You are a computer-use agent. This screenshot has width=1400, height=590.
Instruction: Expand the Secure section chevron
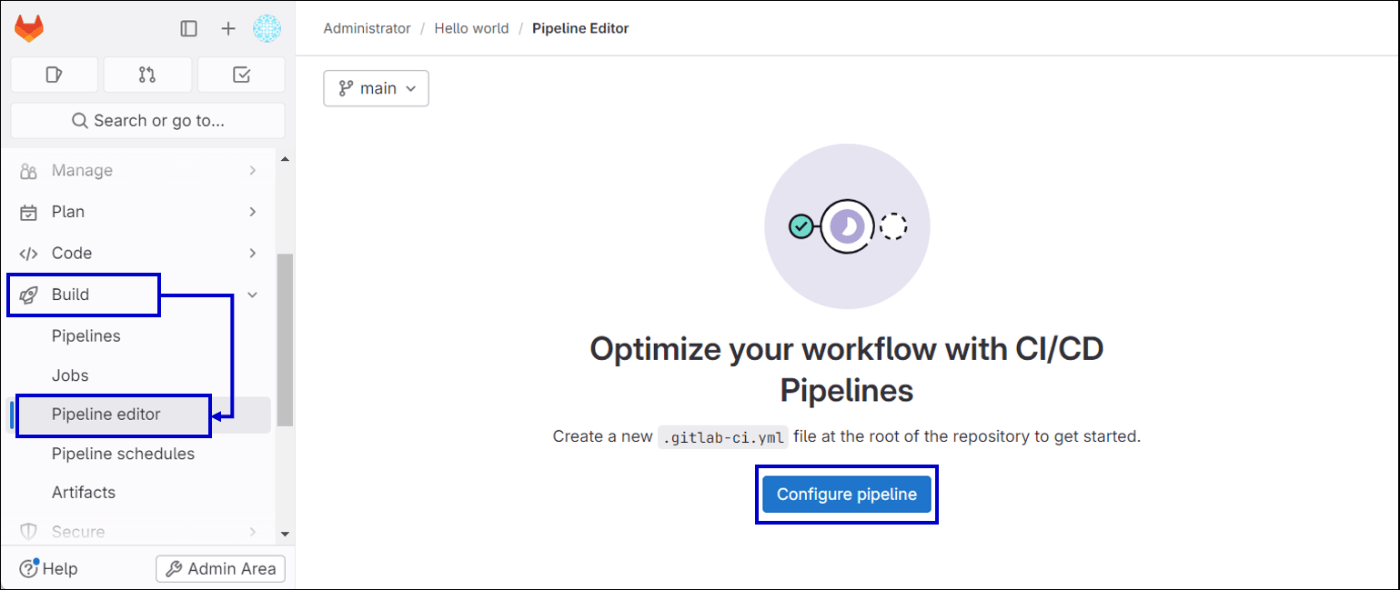253,532
